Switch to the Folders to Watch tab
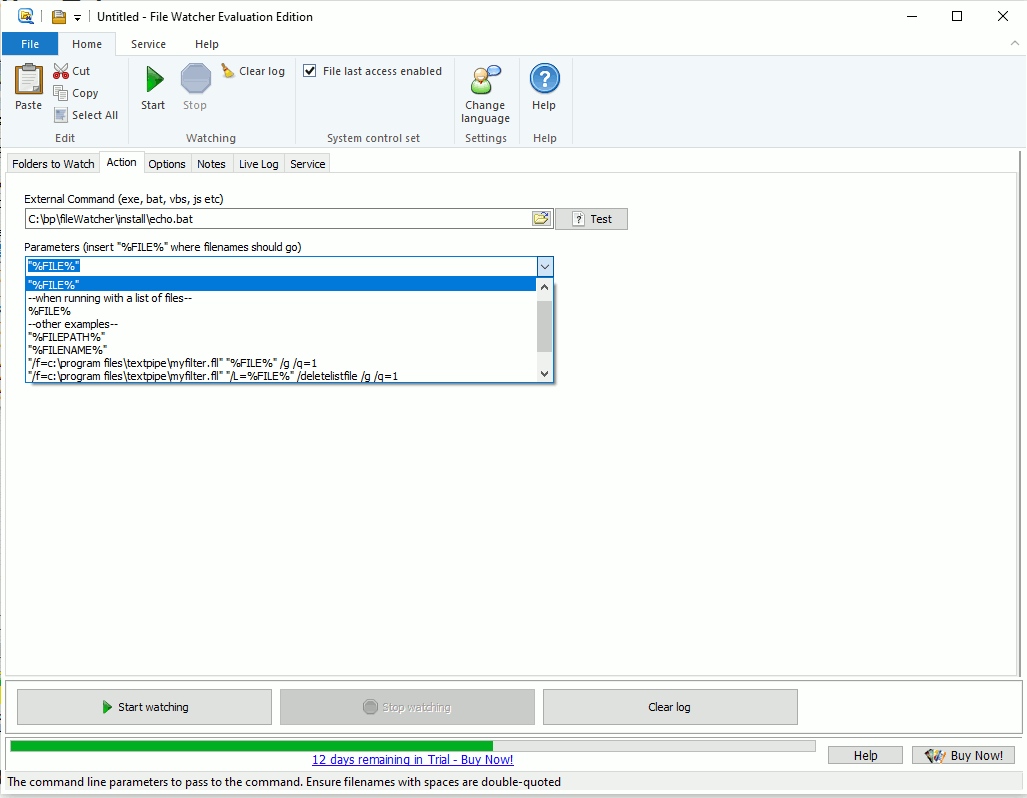The width and height of the screenshot is (1027, 798). (52, 163)
